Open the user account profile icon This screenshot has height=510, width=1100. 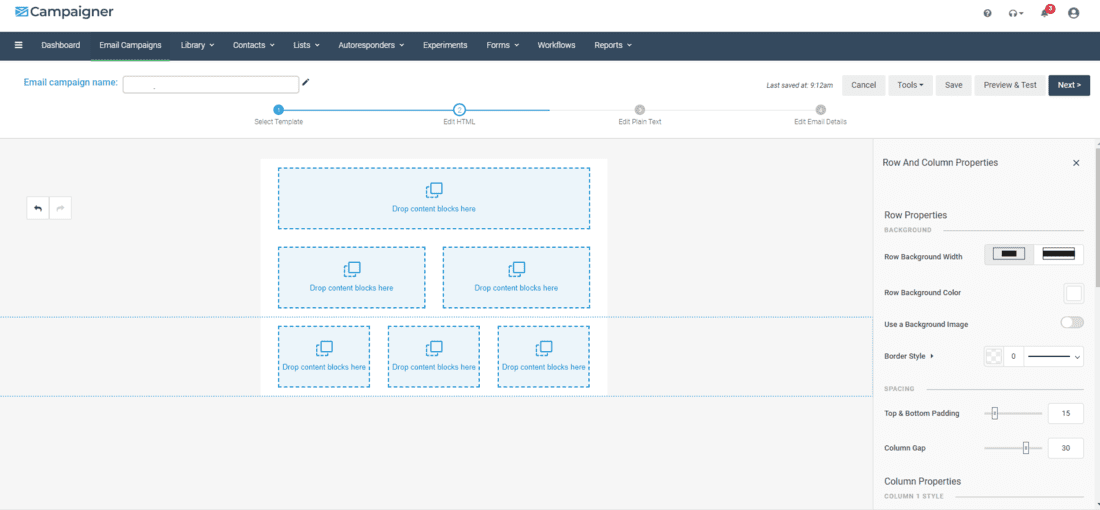1074,13
